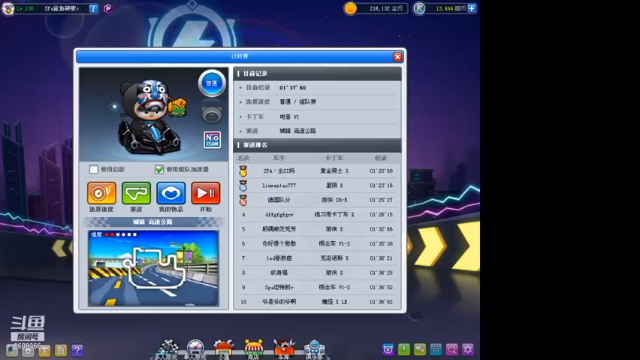Image resolution: width=640 pixels, height=360 pixels.
Task: Click the character kart preview
Action: pos(151,118)
